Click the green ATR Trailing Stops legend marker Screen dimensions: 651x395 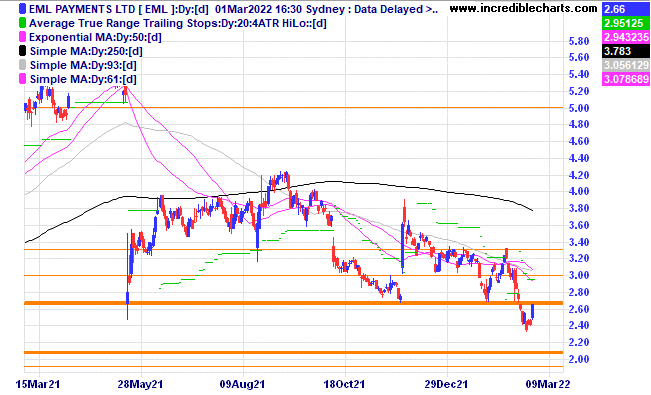click(22, 23)
